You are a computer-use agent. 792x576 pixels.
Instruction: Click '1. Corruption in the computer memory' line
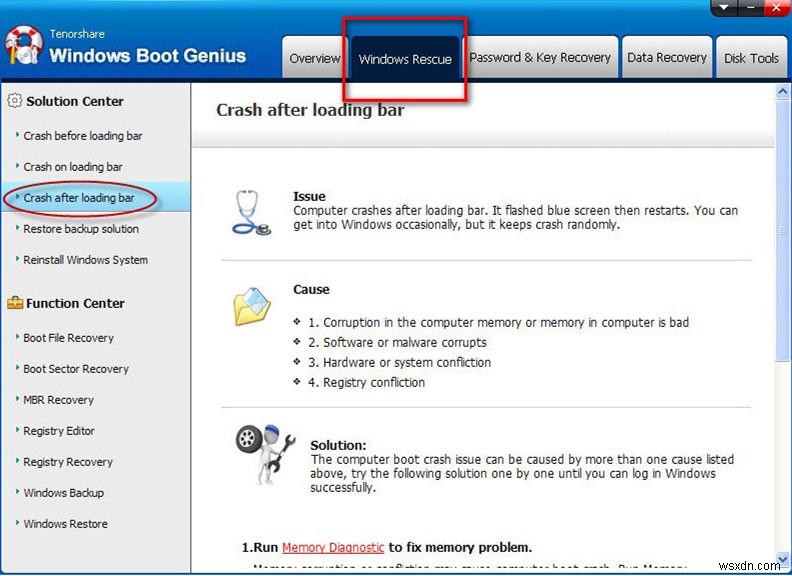[x=498, y=322]
